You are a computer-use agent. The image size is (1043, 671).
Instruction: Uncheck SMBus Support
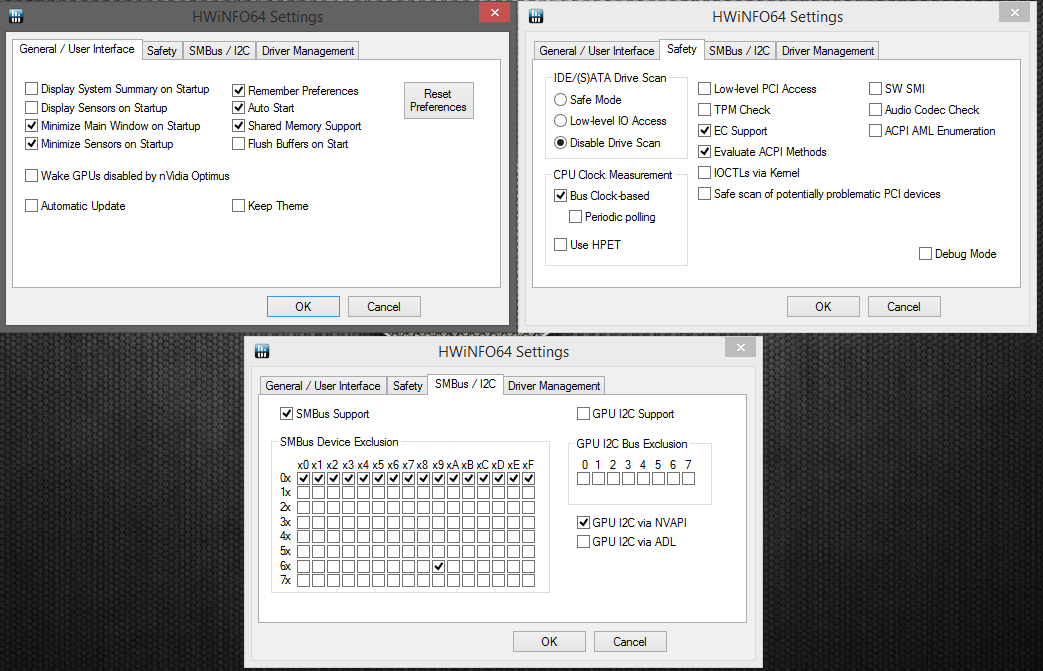[325, 414]
